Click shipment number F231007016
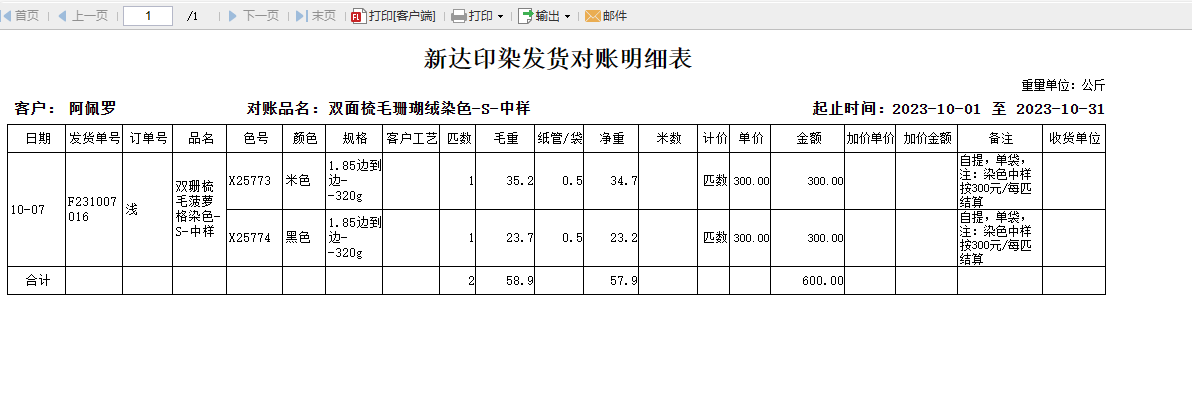This screenshot has height=414, width=1192. click(x=93, y=210)
